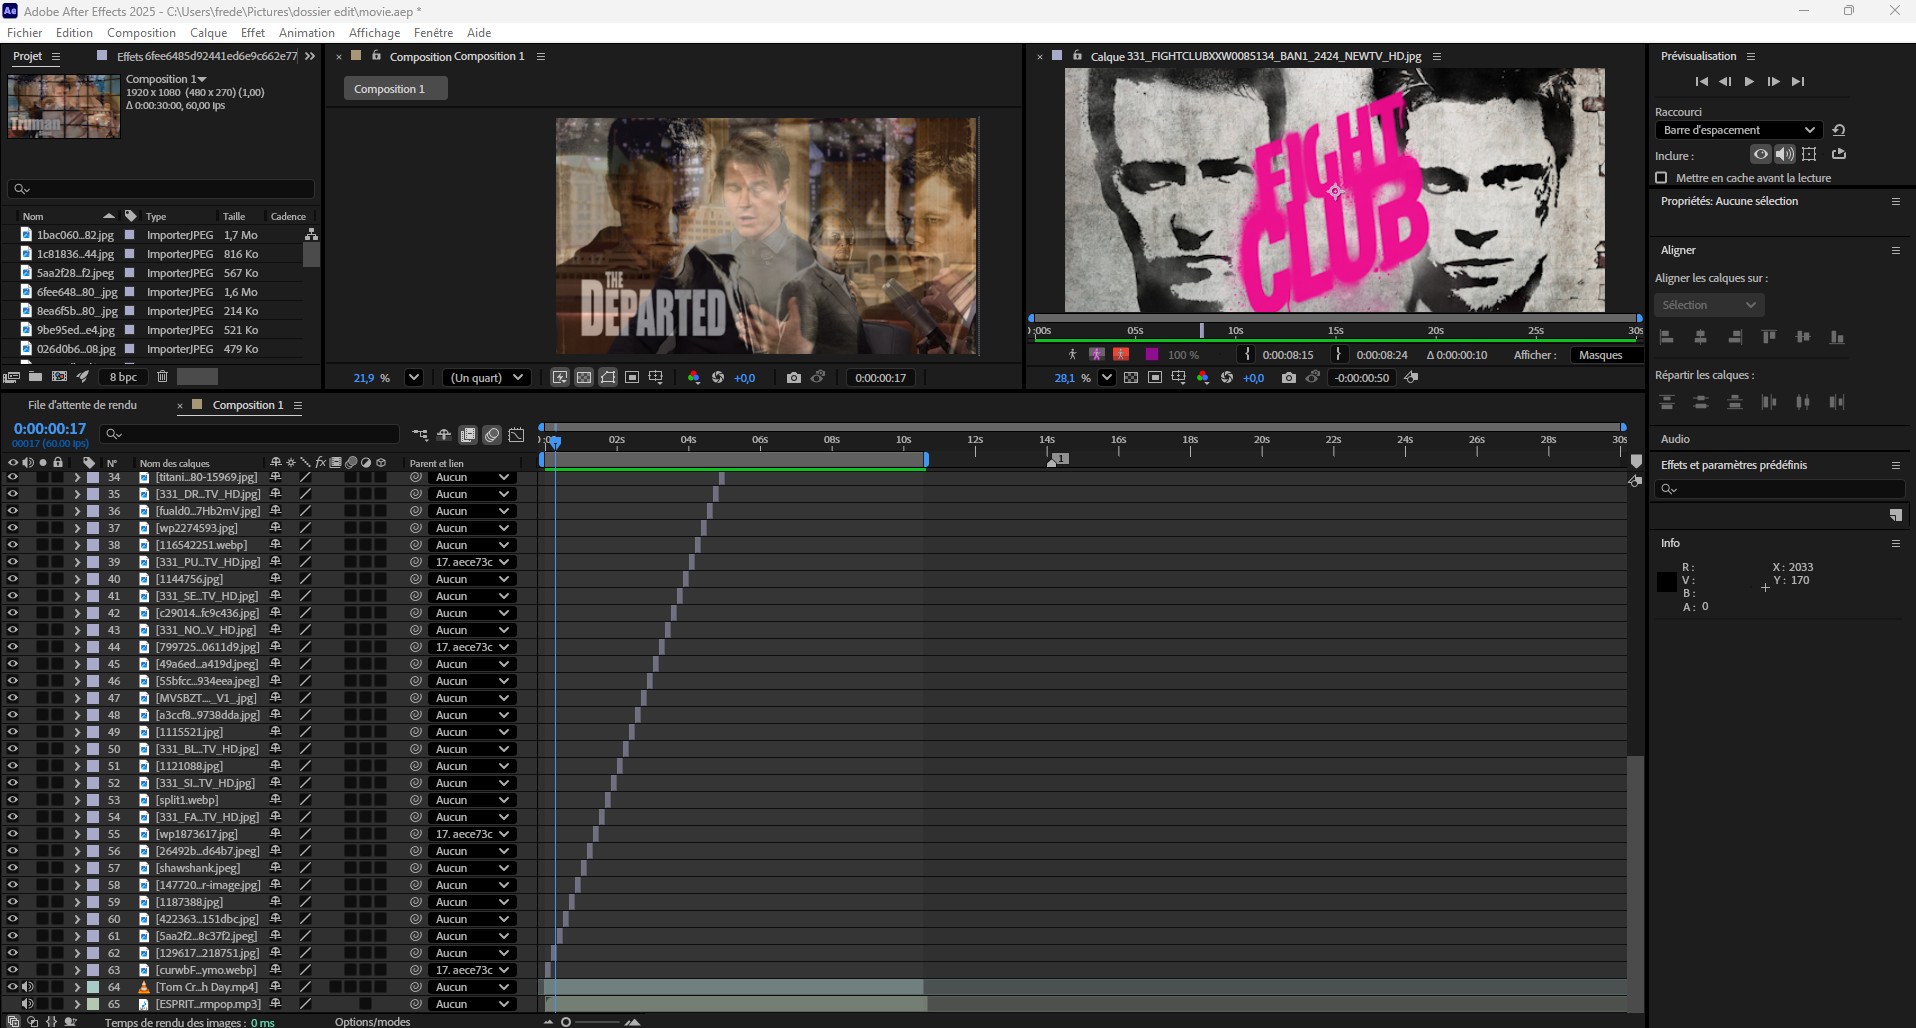Step to previous frame in preview controls
The height and width of the screenshot is (1028, 1916).
1725,82
